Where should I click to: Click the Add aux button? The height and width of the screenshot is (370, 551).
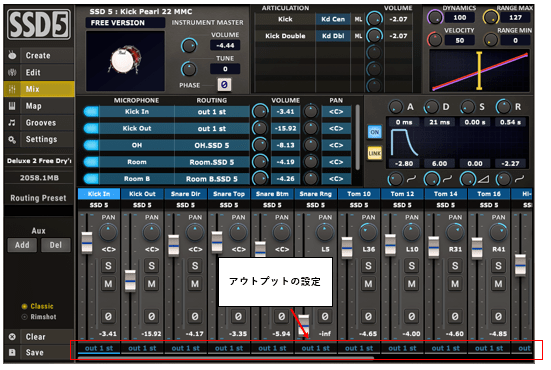coord(22,245)
